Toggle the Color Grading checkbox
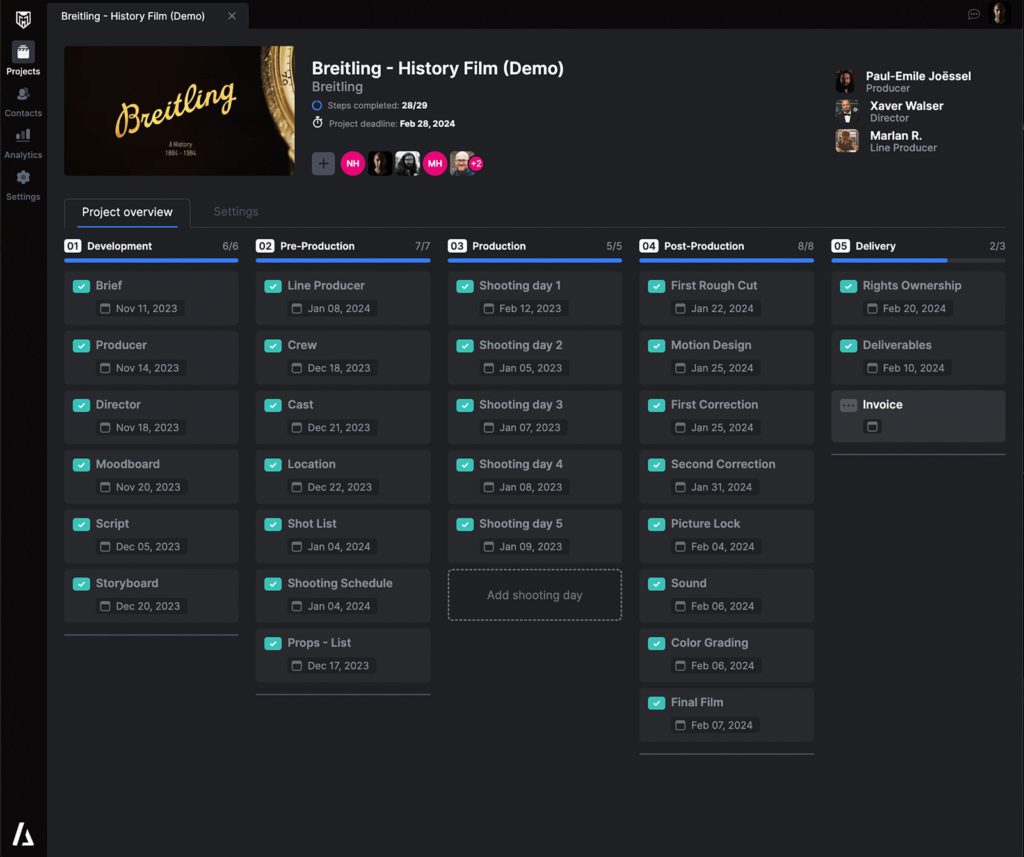Image resolution: width=1024 pixels, height=857 pixels. (x=656, y=643)
